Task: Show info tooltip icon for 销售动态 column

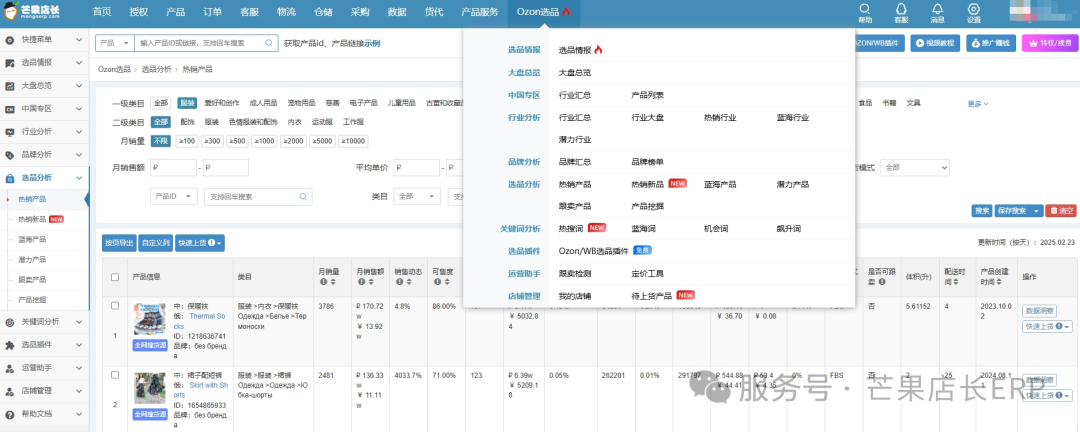Action: pos(398,282)
